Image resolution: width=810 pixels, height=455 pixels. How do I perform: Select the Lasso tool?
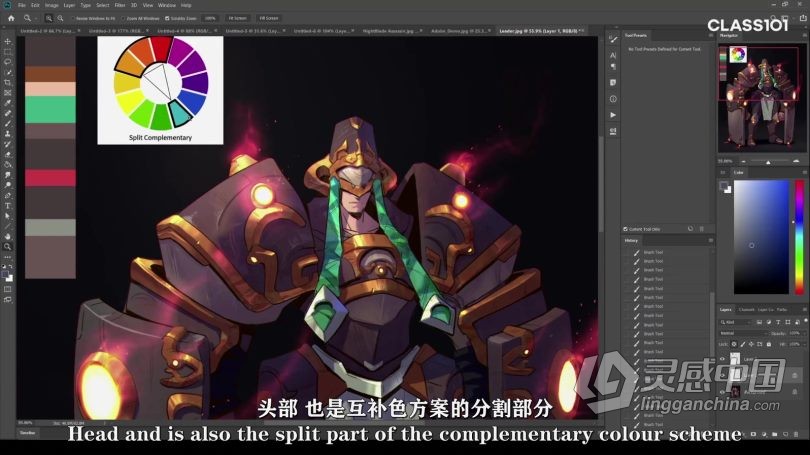(7, 62)
